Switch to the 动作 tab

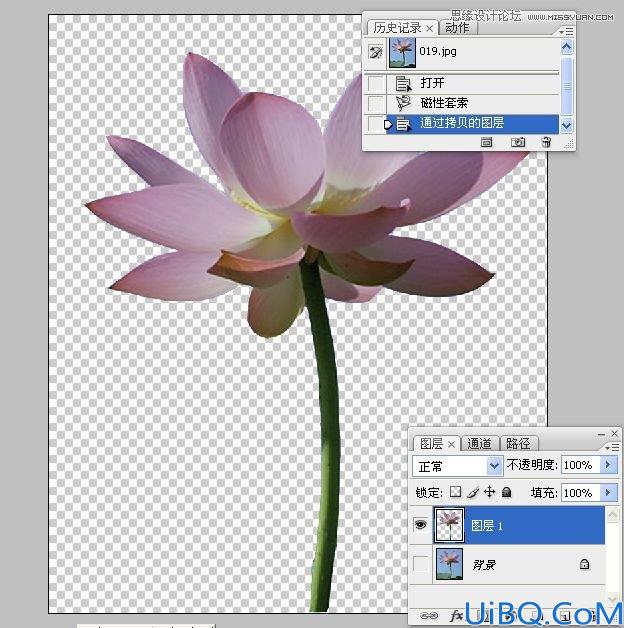coord(457,28)
